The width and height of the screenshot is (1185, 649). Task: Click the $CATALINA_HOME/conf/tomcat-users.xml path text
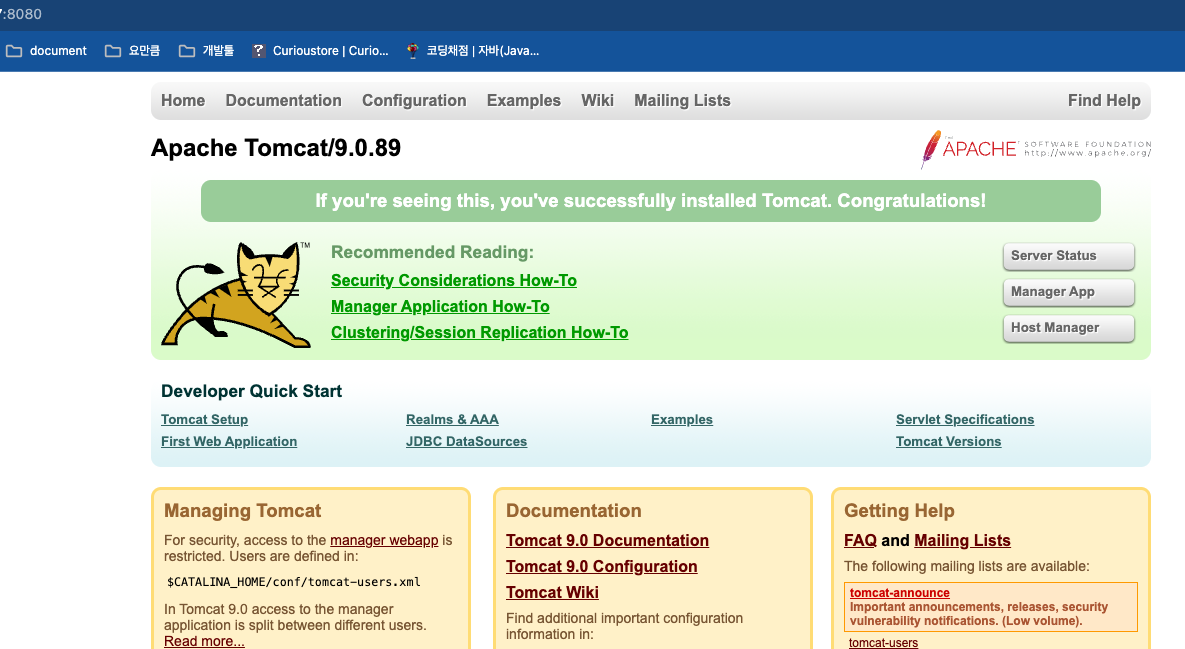[x=294, y=582]
